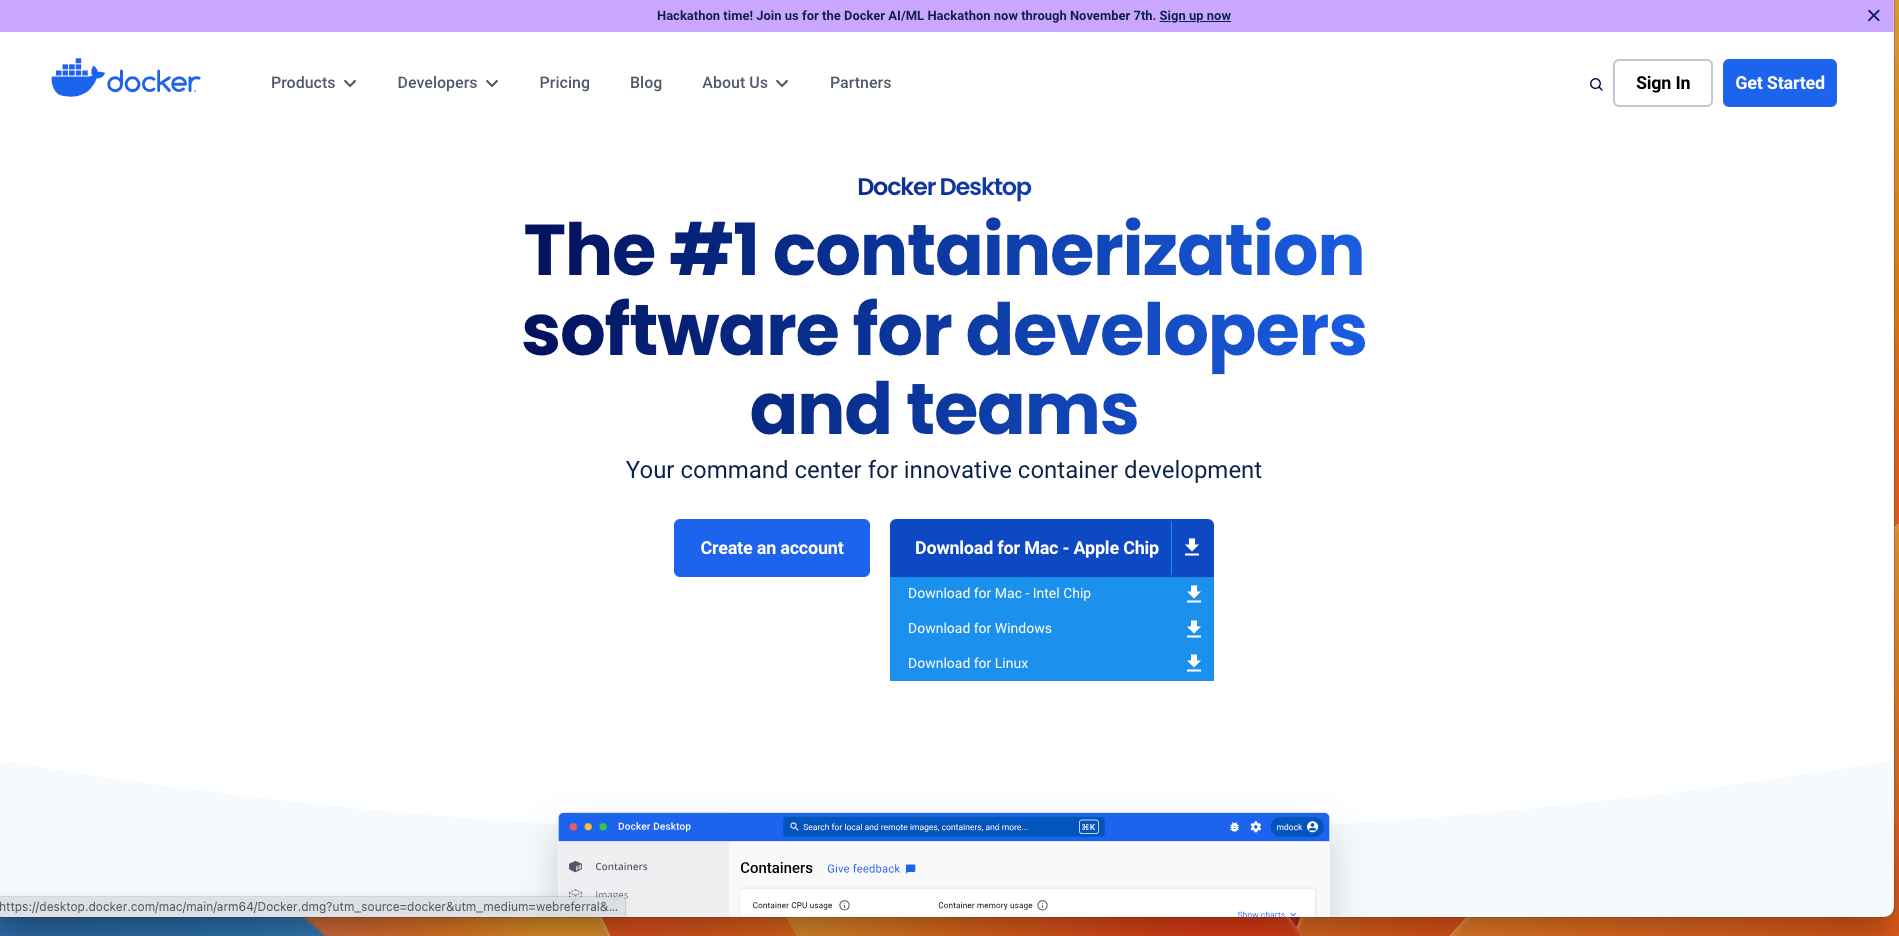Click the Containers heading in preview
1899x936 pixels.
click(x=776, y=868)
